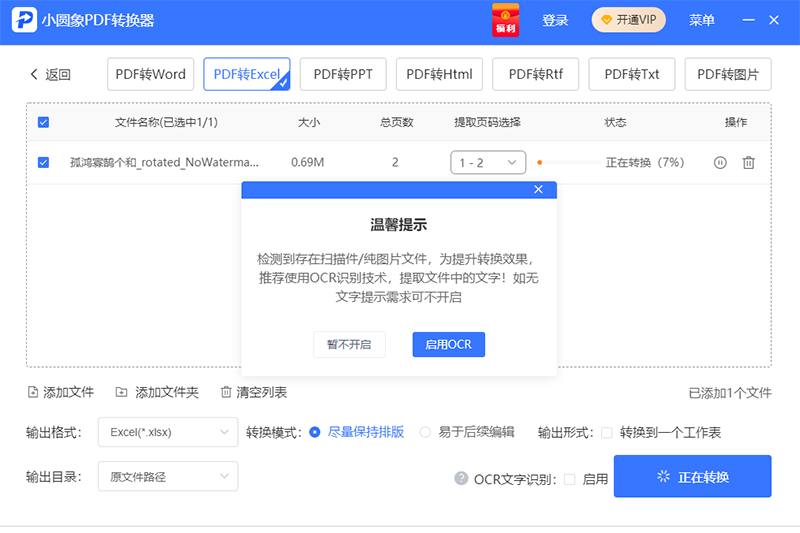Image resolution: width=800 pixels, height=533 pixels.
Task: Select 易于后续编辑 conversion mode
Action: [x=425, y=432]
